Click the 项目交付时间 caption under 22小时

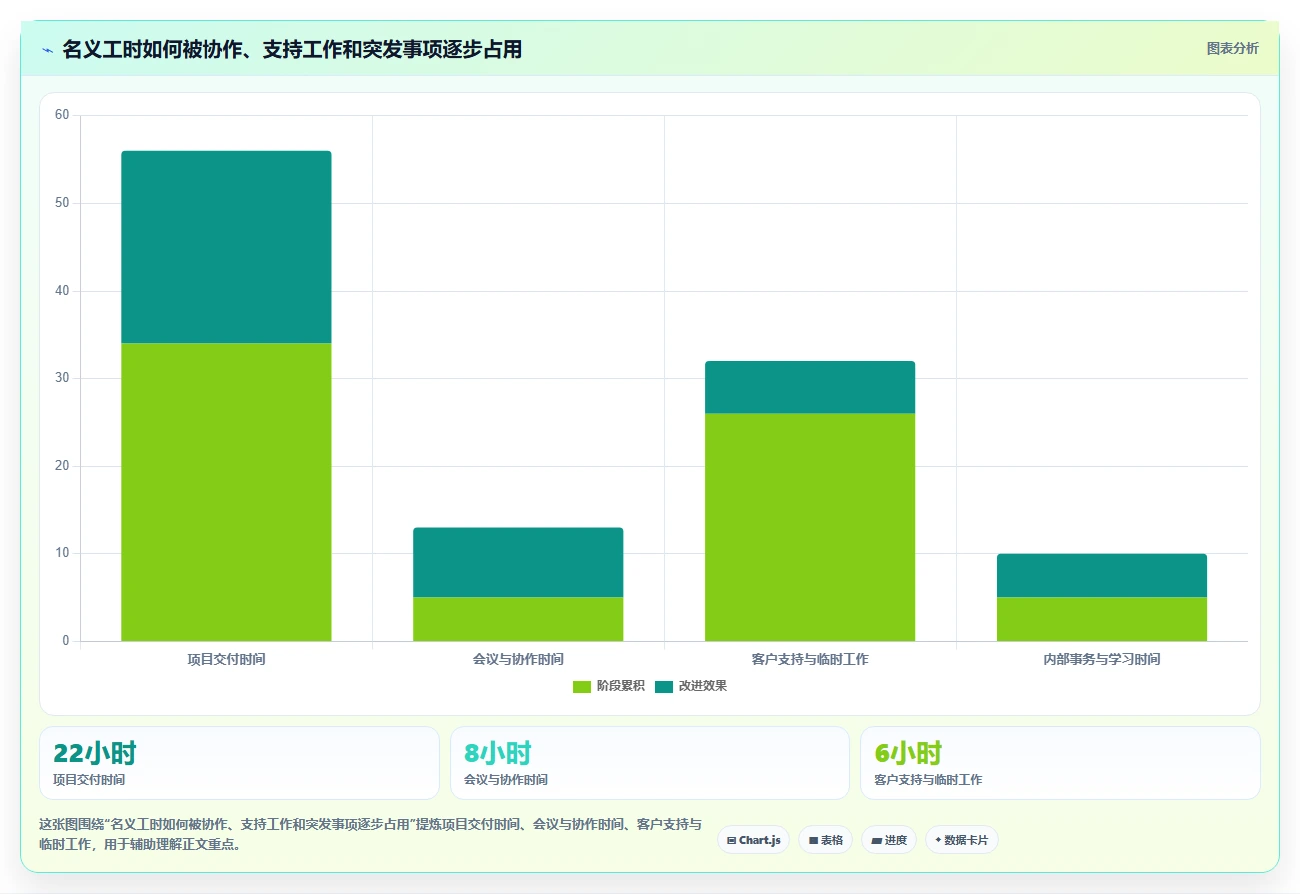click(x=89, y=780)
